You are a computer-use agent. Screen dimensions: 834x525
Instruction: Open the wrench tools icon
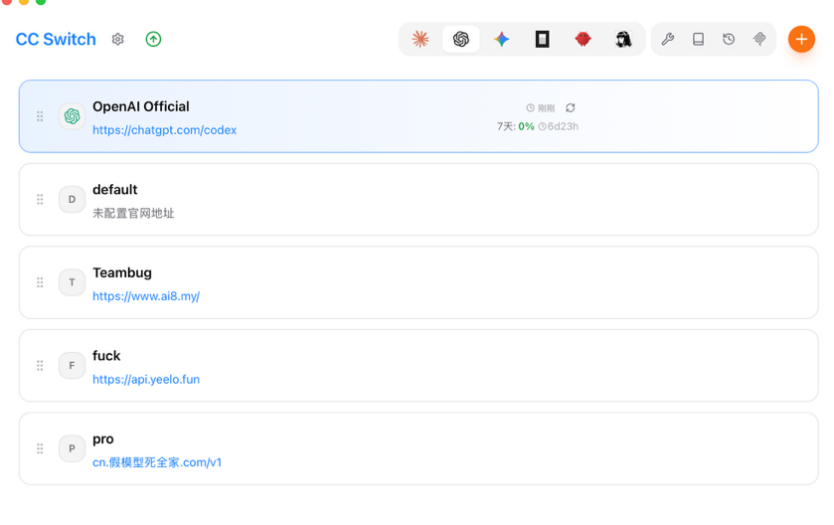tap(668, 39)
